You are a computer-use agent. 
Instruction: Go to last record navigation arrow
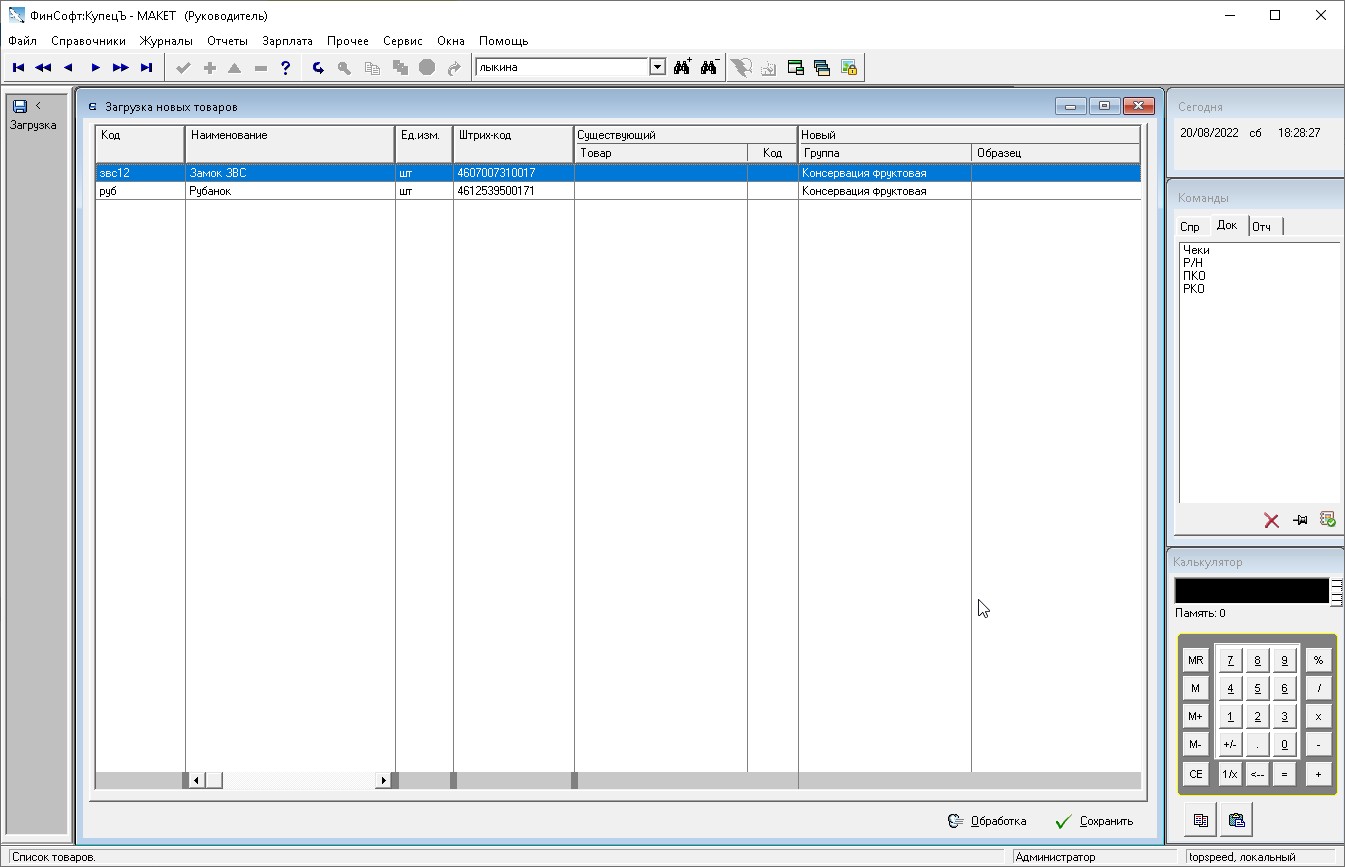146,68
